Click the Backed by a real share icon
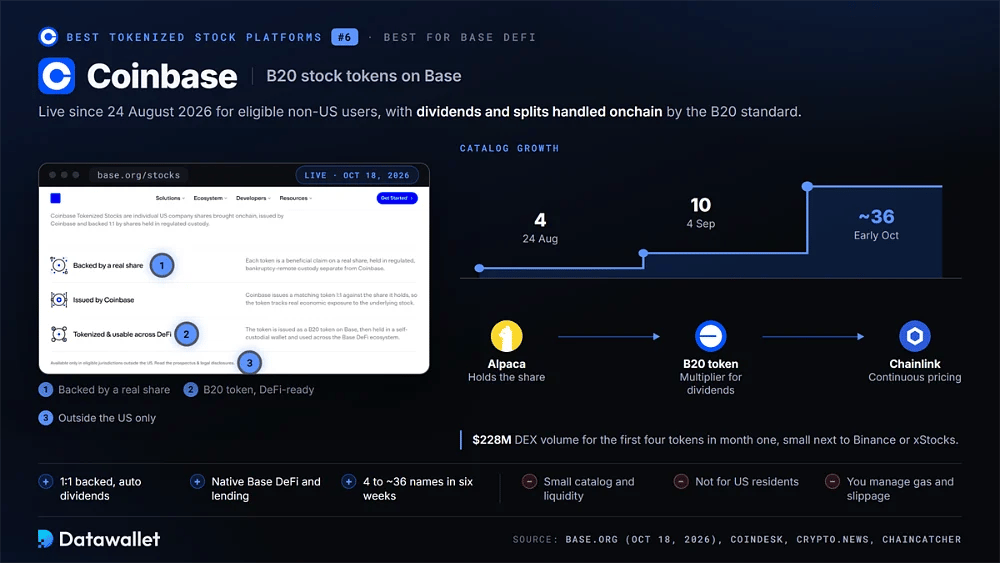The height and width of the screenshot is (563, 1000). coord(59,265)
